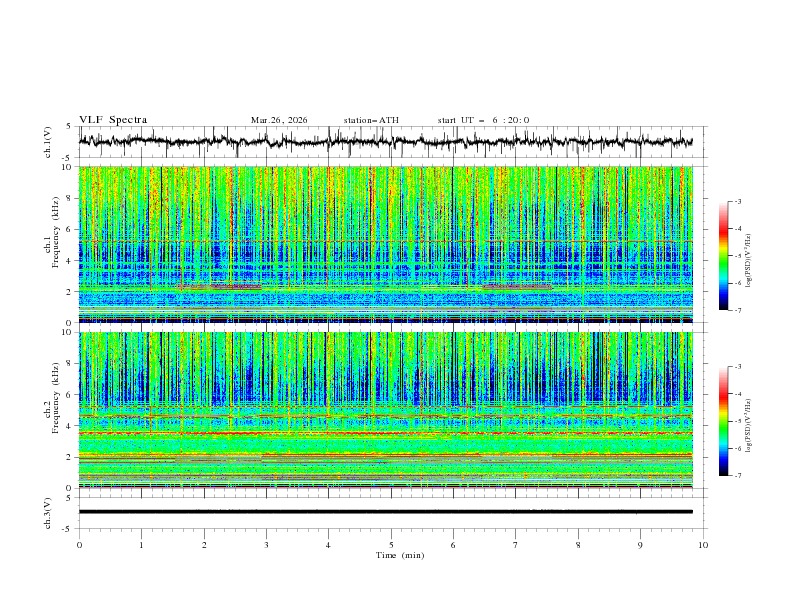The width and height of the screenshot is (792, 612).
Task: Click the 'Time (min)' axis title
Action: 400,555
